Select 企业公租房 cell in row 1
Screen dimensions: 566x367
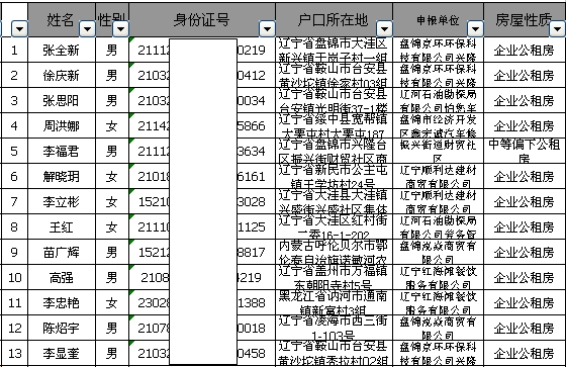tap(524, 50)
